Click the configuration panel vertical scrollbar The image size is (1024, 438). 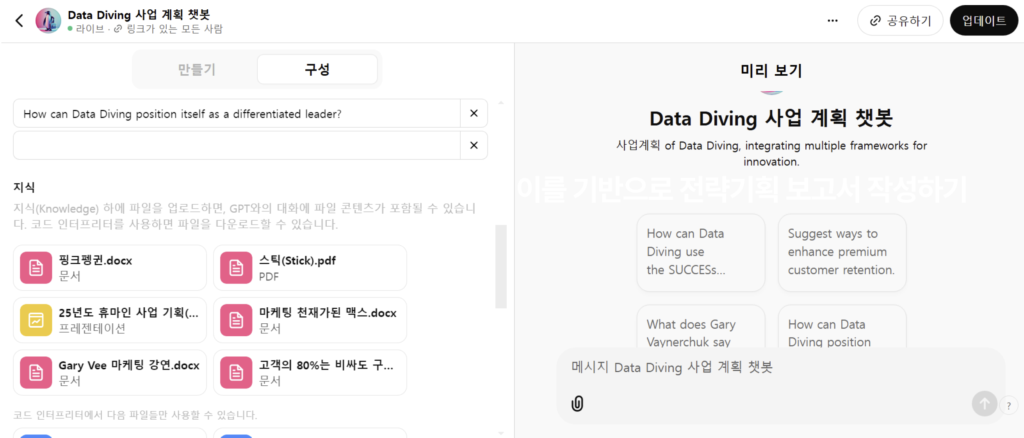pyautogui.click(x=501, y=265)
